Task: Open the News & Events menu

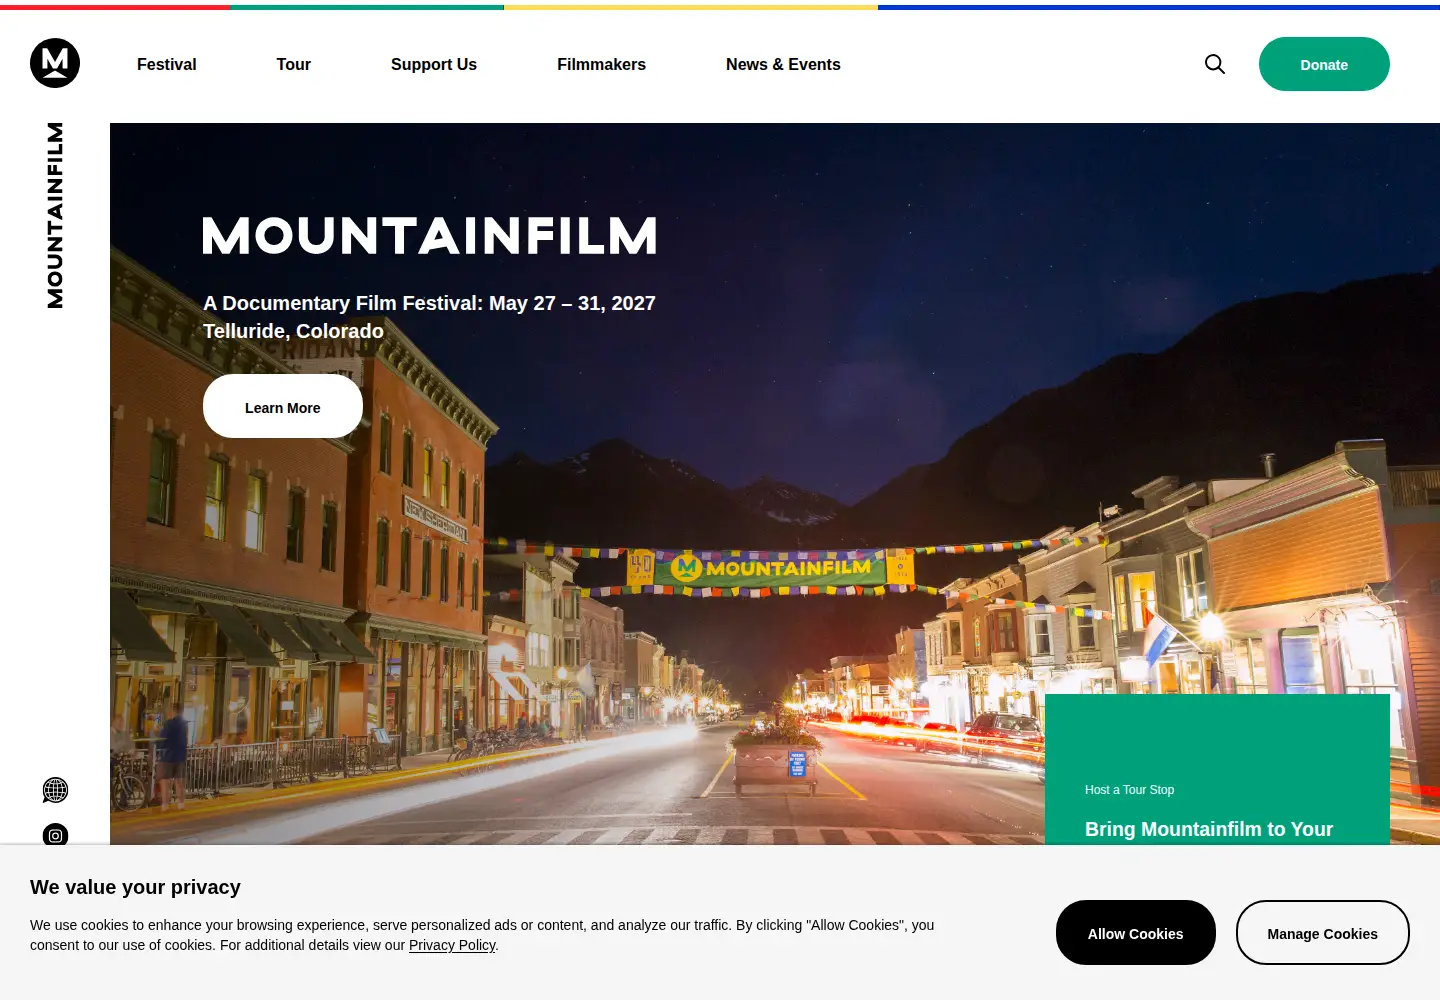Action: [783, 64]
